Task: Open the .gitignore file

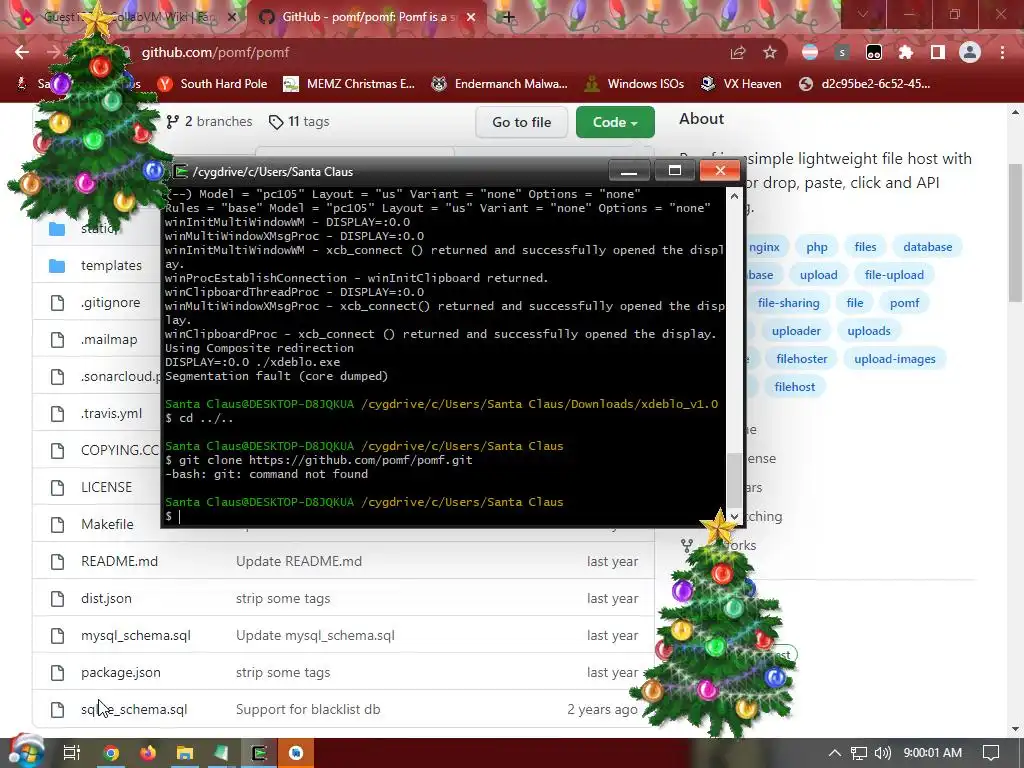Action: (110, 302)
